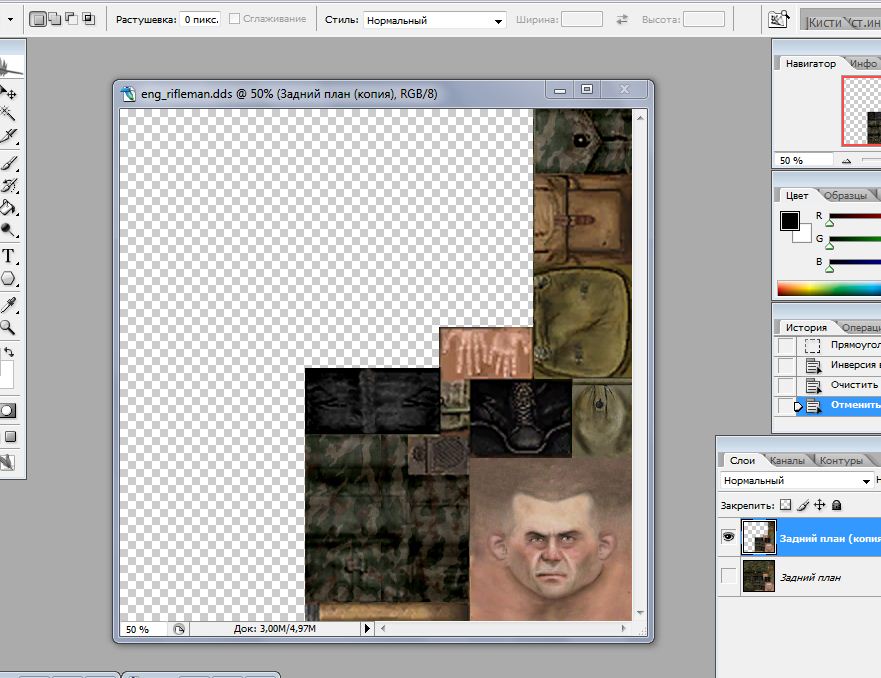The width and height of the screenshot is (881, 678).
Task: Lock layer position
Action: 820,505
